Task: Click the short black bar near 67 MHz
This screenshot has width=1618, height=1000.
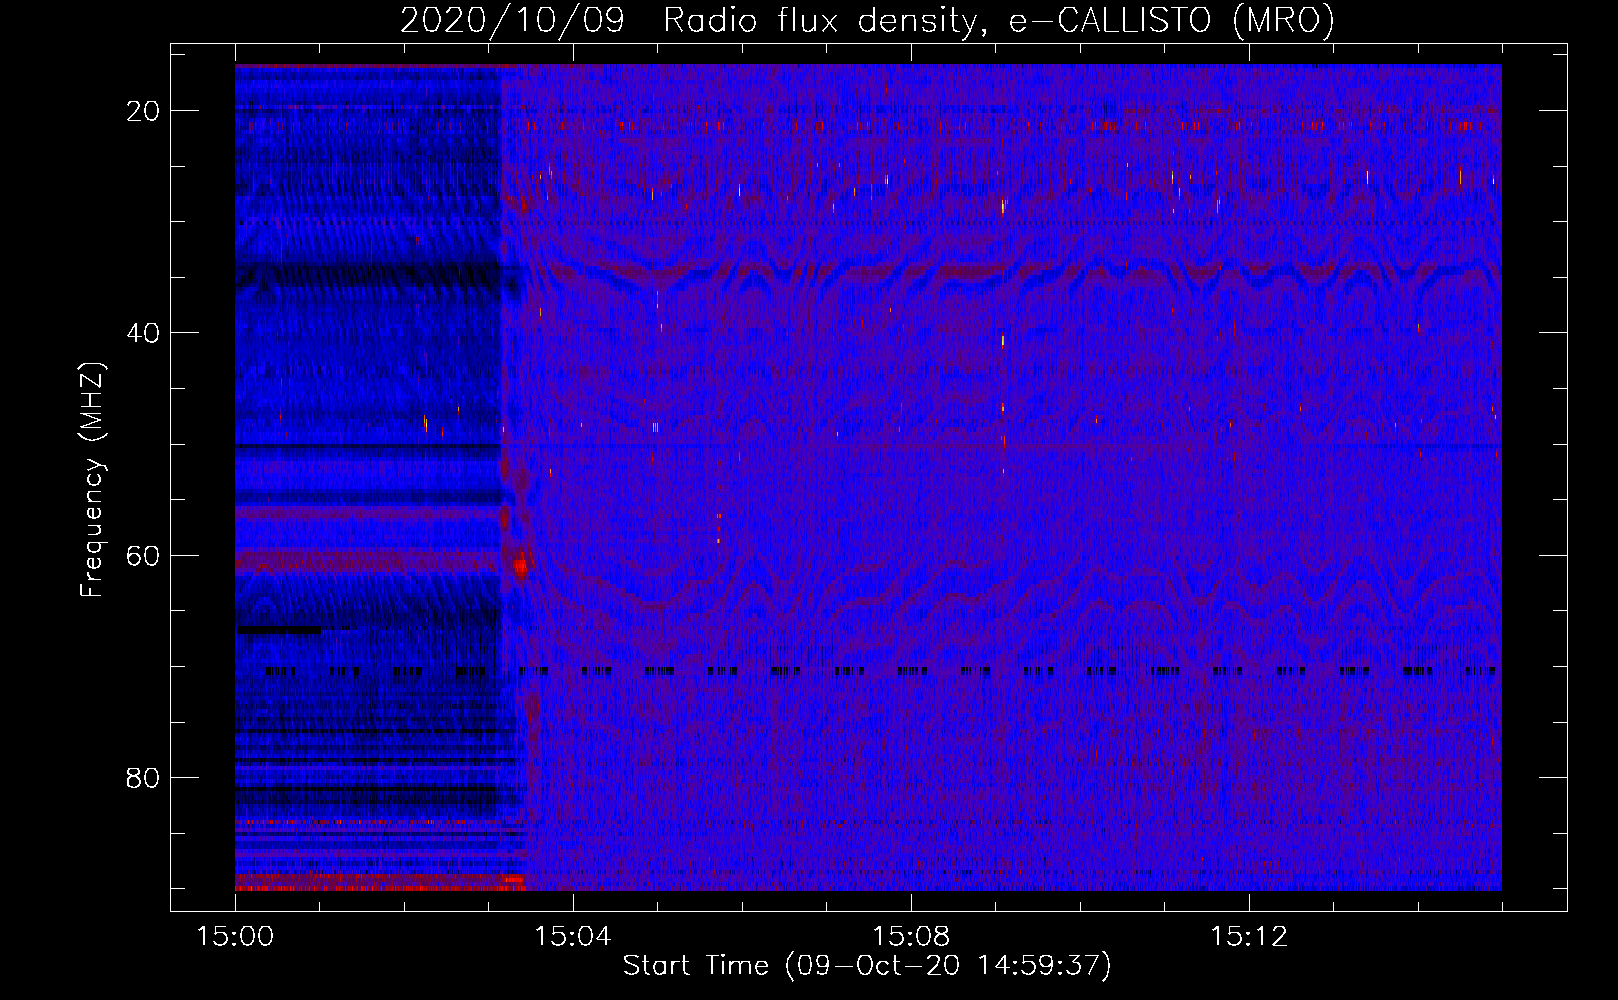Action: tap(280, 630)
